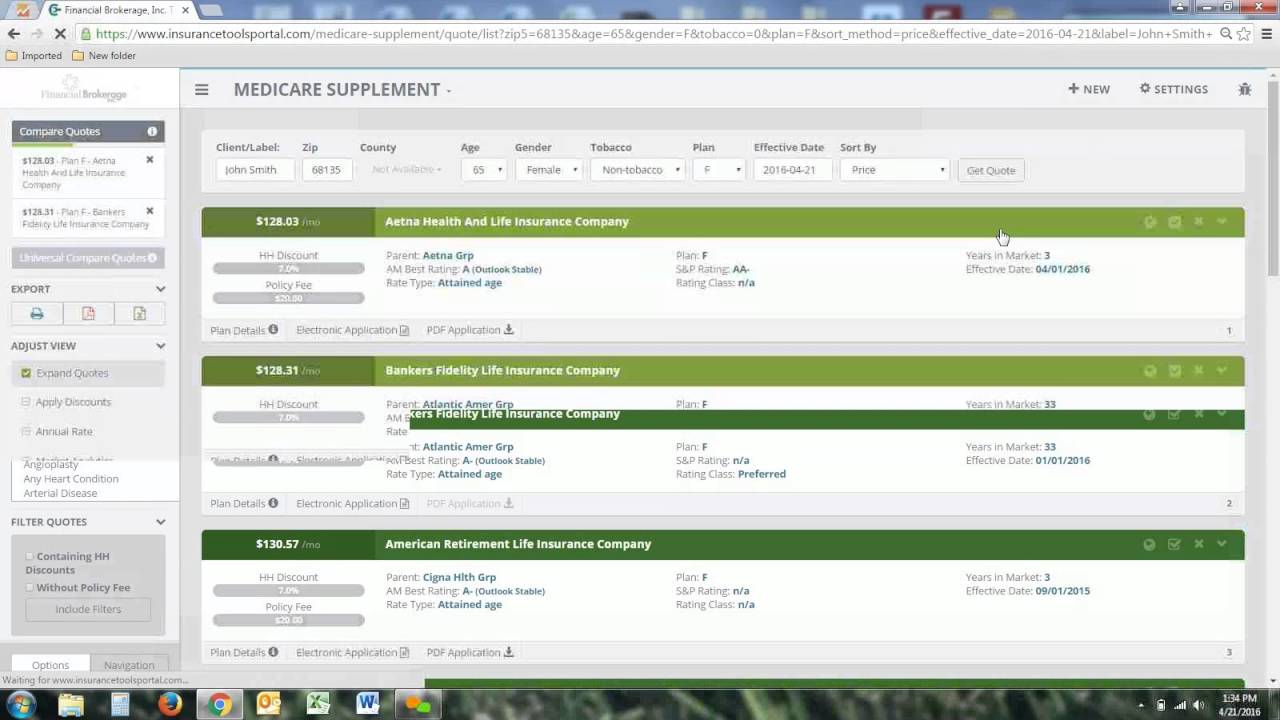Dismiss the American Retirement quote with its X
This screenshot has height=720, width=1280.
coord(1198,544)
